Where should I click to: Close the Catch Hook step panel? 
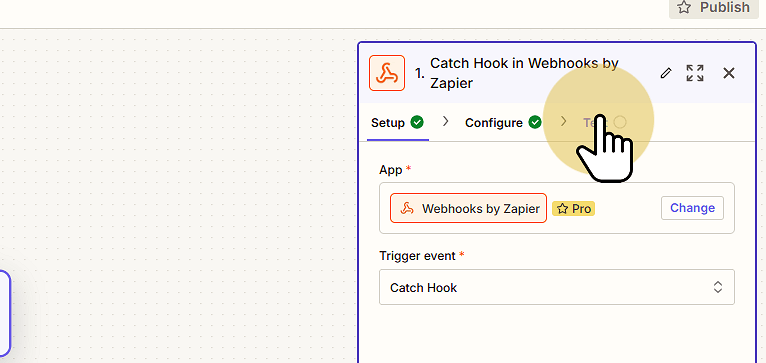(728, 73)
